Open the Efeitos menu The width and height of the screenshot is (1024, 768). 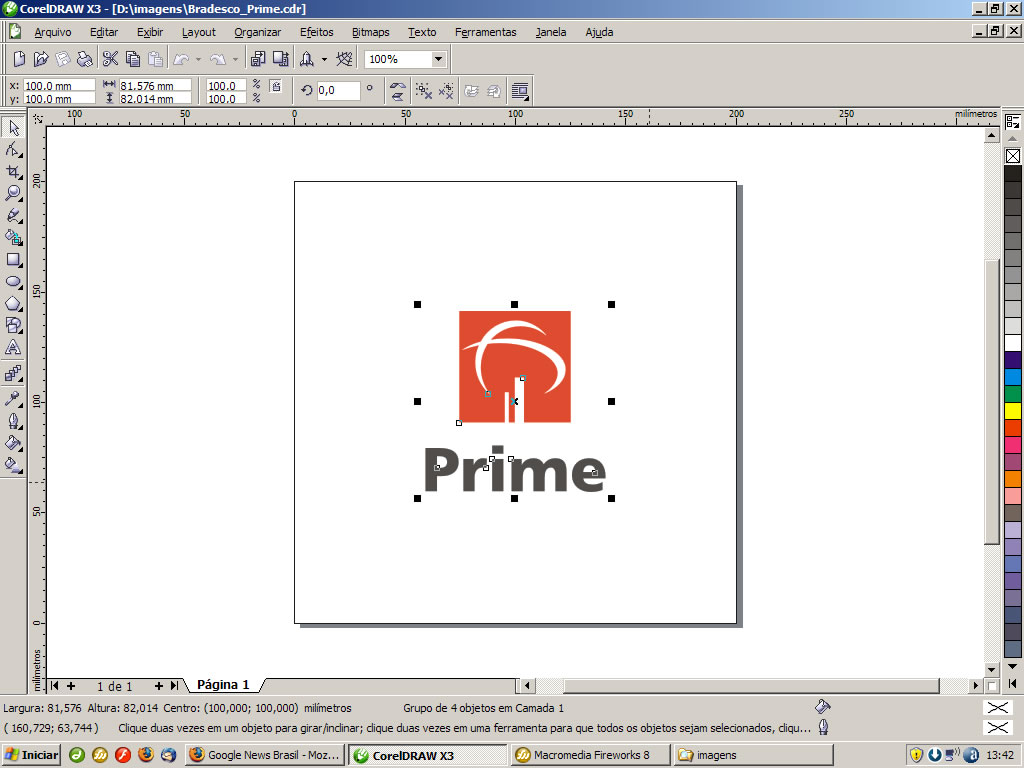(x=317, y=32)
